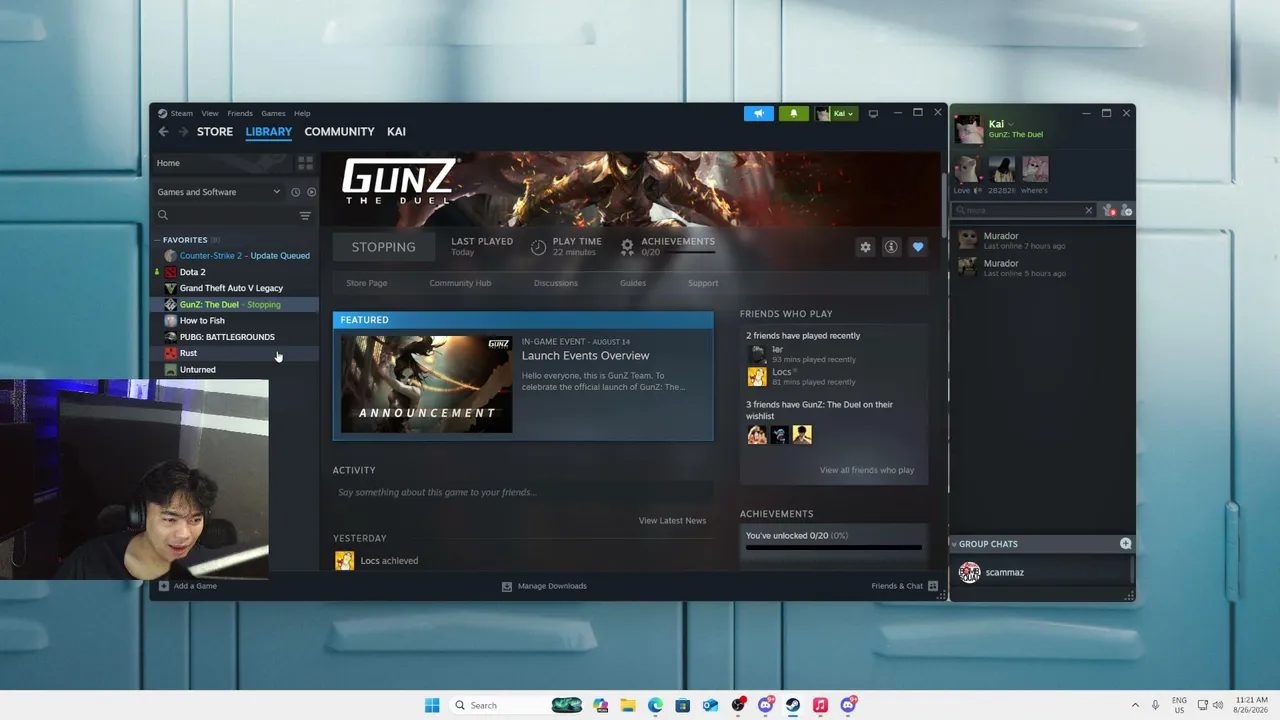Image resolution: width=1280 pixels, height=720 pixels.
Task: Enter Big Picture mode via monitor icon
Action: coord(873,113)
